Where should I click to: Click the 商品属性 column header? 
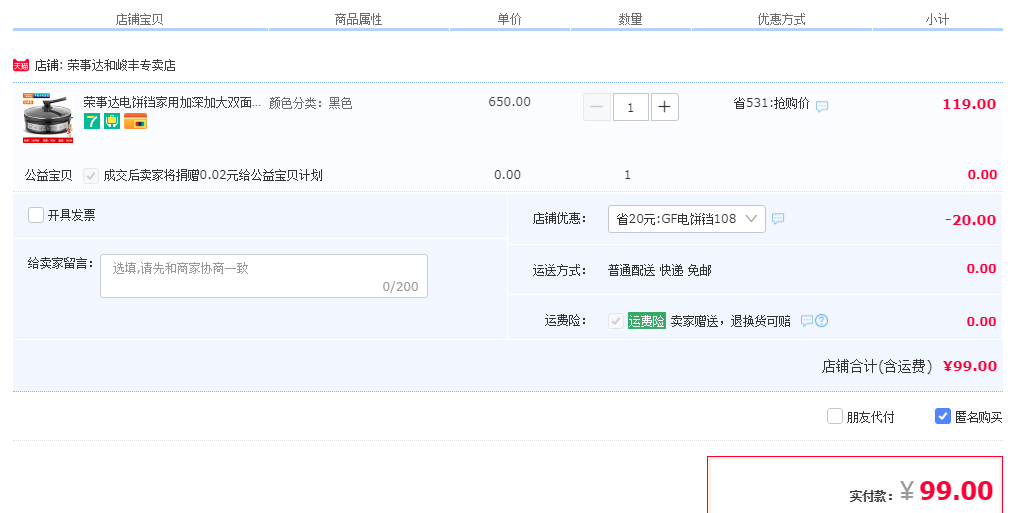[x=358, y=20]
